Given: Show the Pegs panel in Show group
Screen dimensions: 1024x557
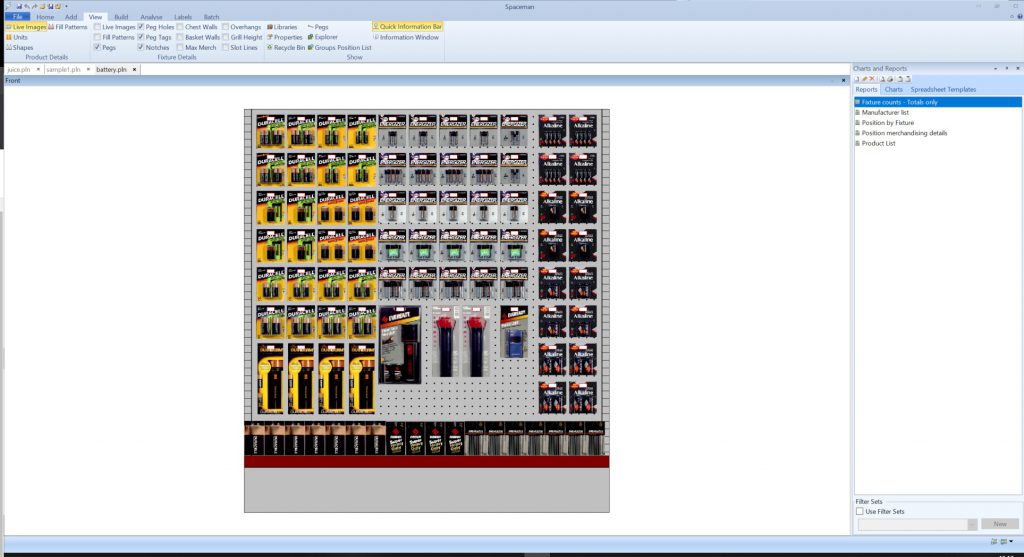Looking at the screenshot, I should (x=318, y=27).
